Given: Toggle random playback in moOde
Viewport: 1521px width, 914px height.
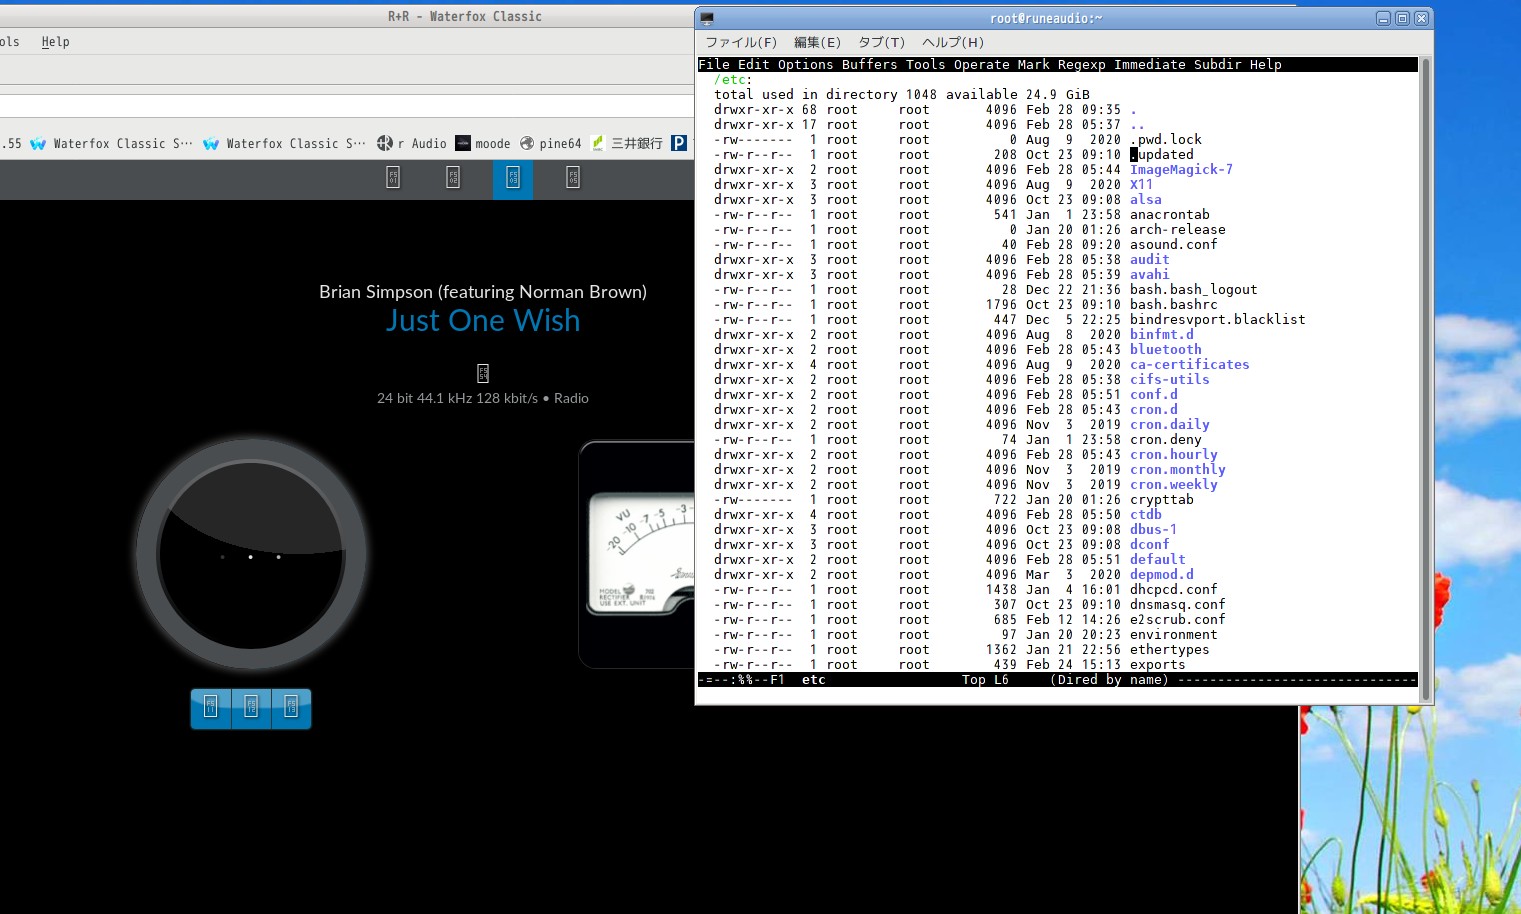Looking at the screenshot, I should pos(250,707).
